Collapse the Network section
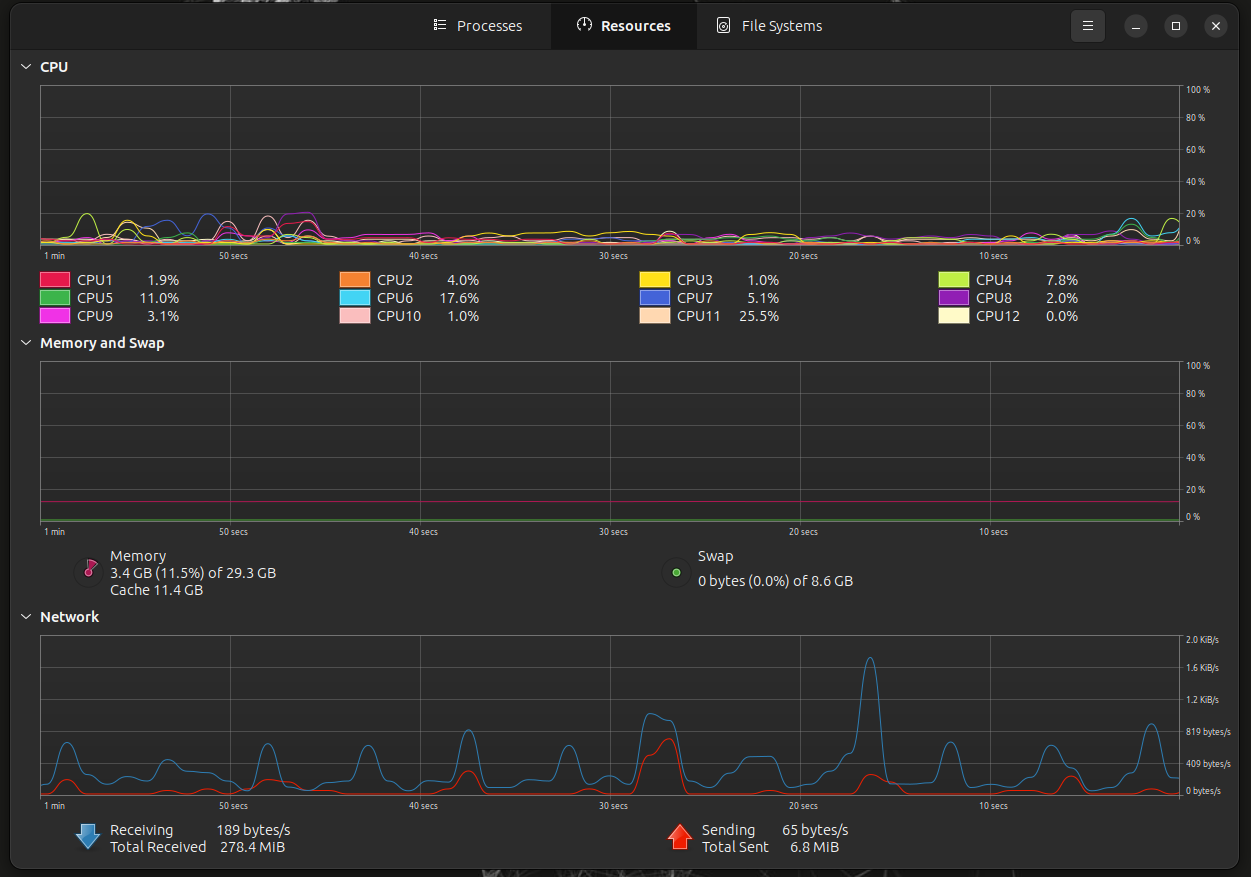Image resolution: width=1251 pixels, height=877 pixels. coord(26,617)
